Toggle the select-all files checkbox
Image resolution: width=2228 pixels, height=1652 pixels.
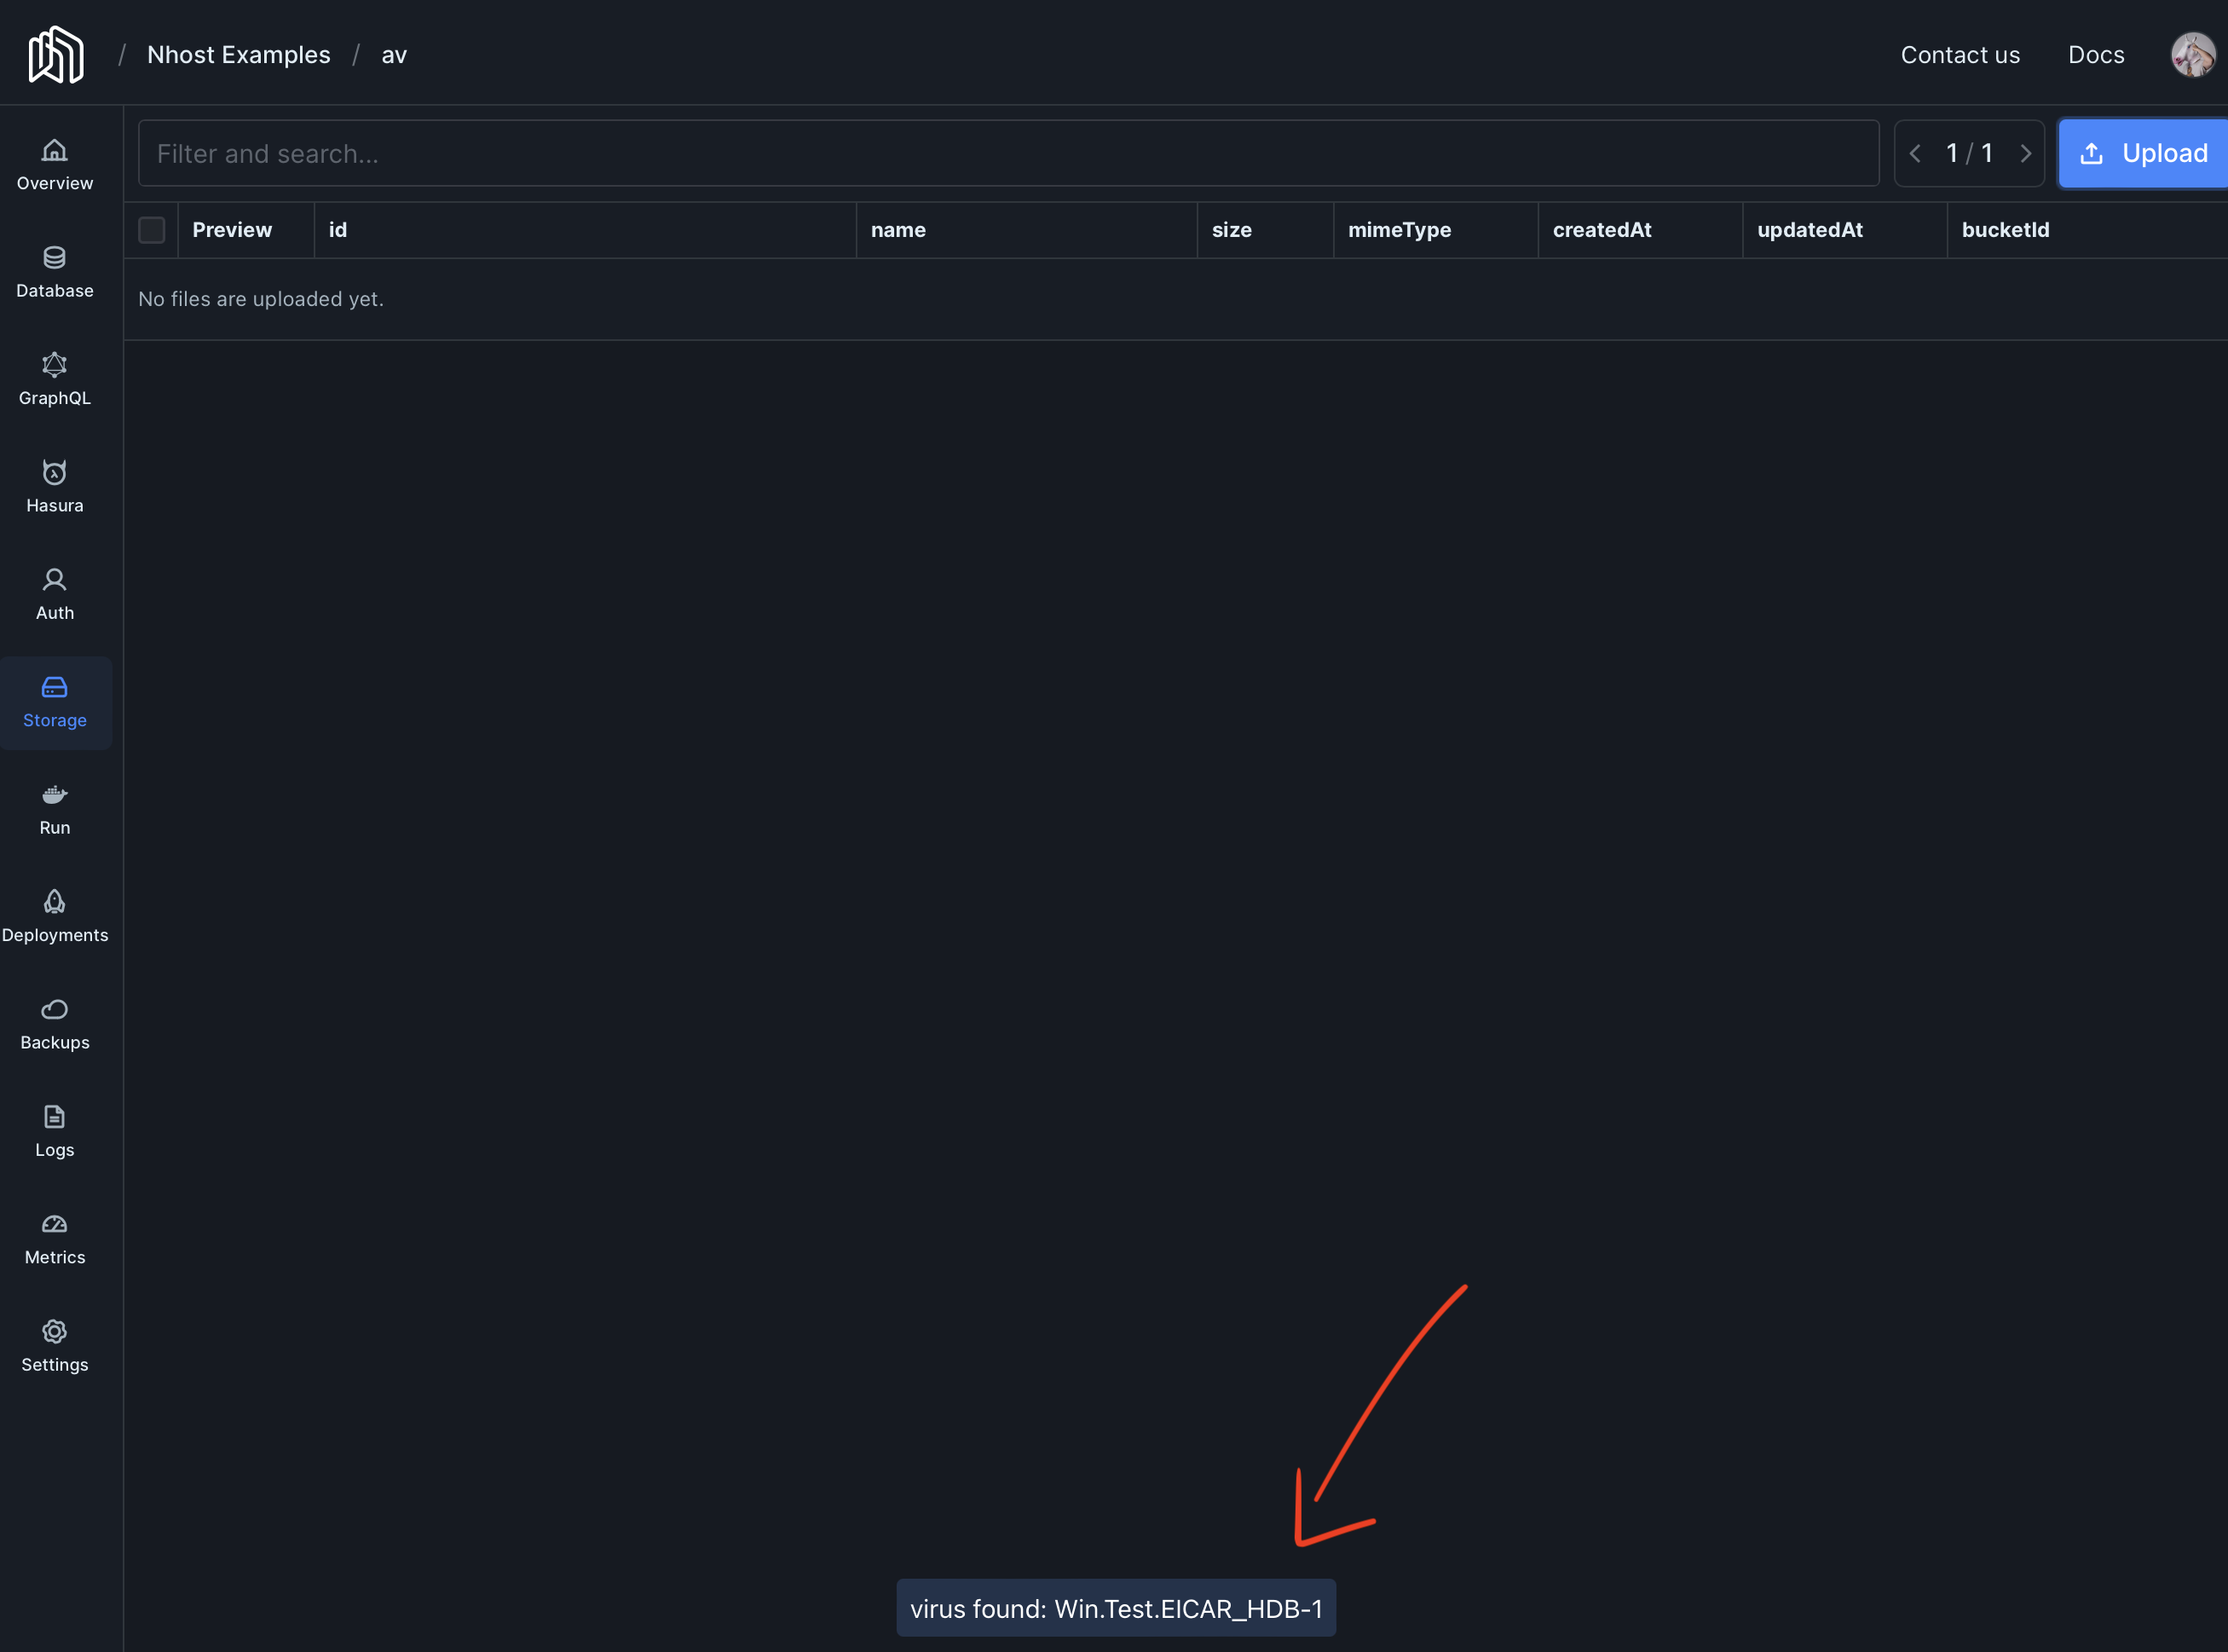151,230
